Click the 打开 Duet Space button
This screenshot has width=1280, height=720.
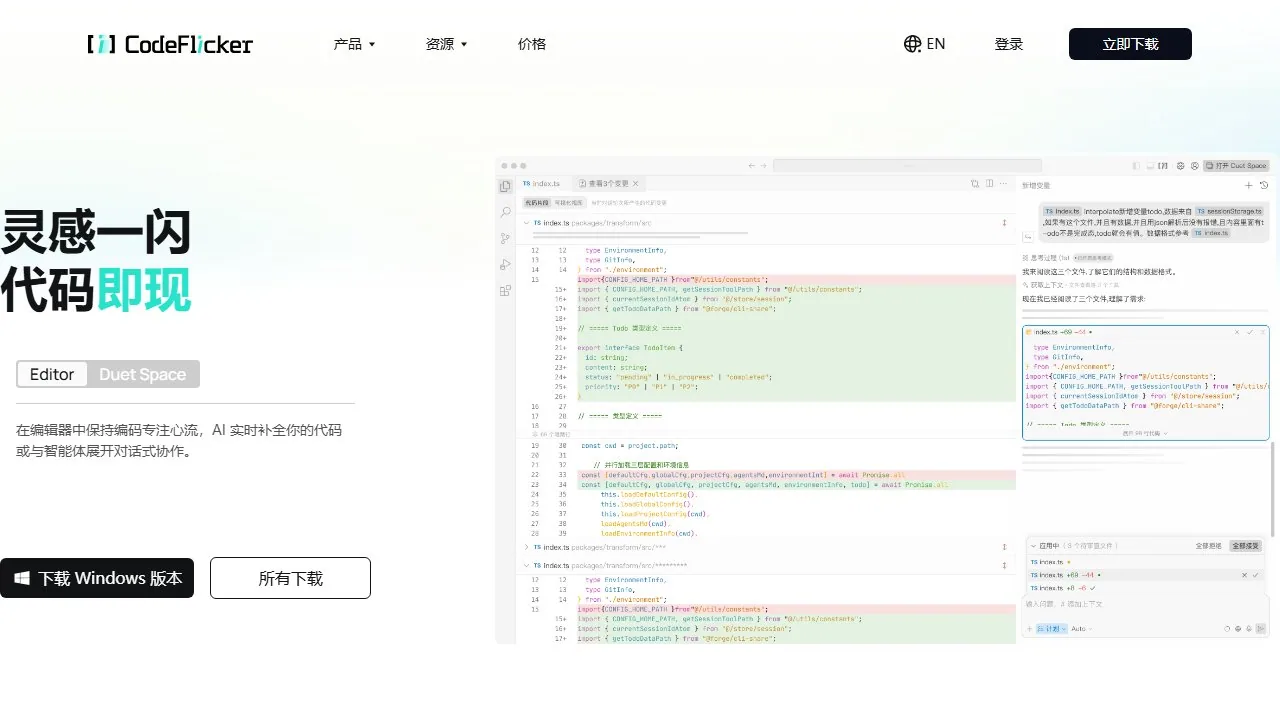coord(1236,166)
